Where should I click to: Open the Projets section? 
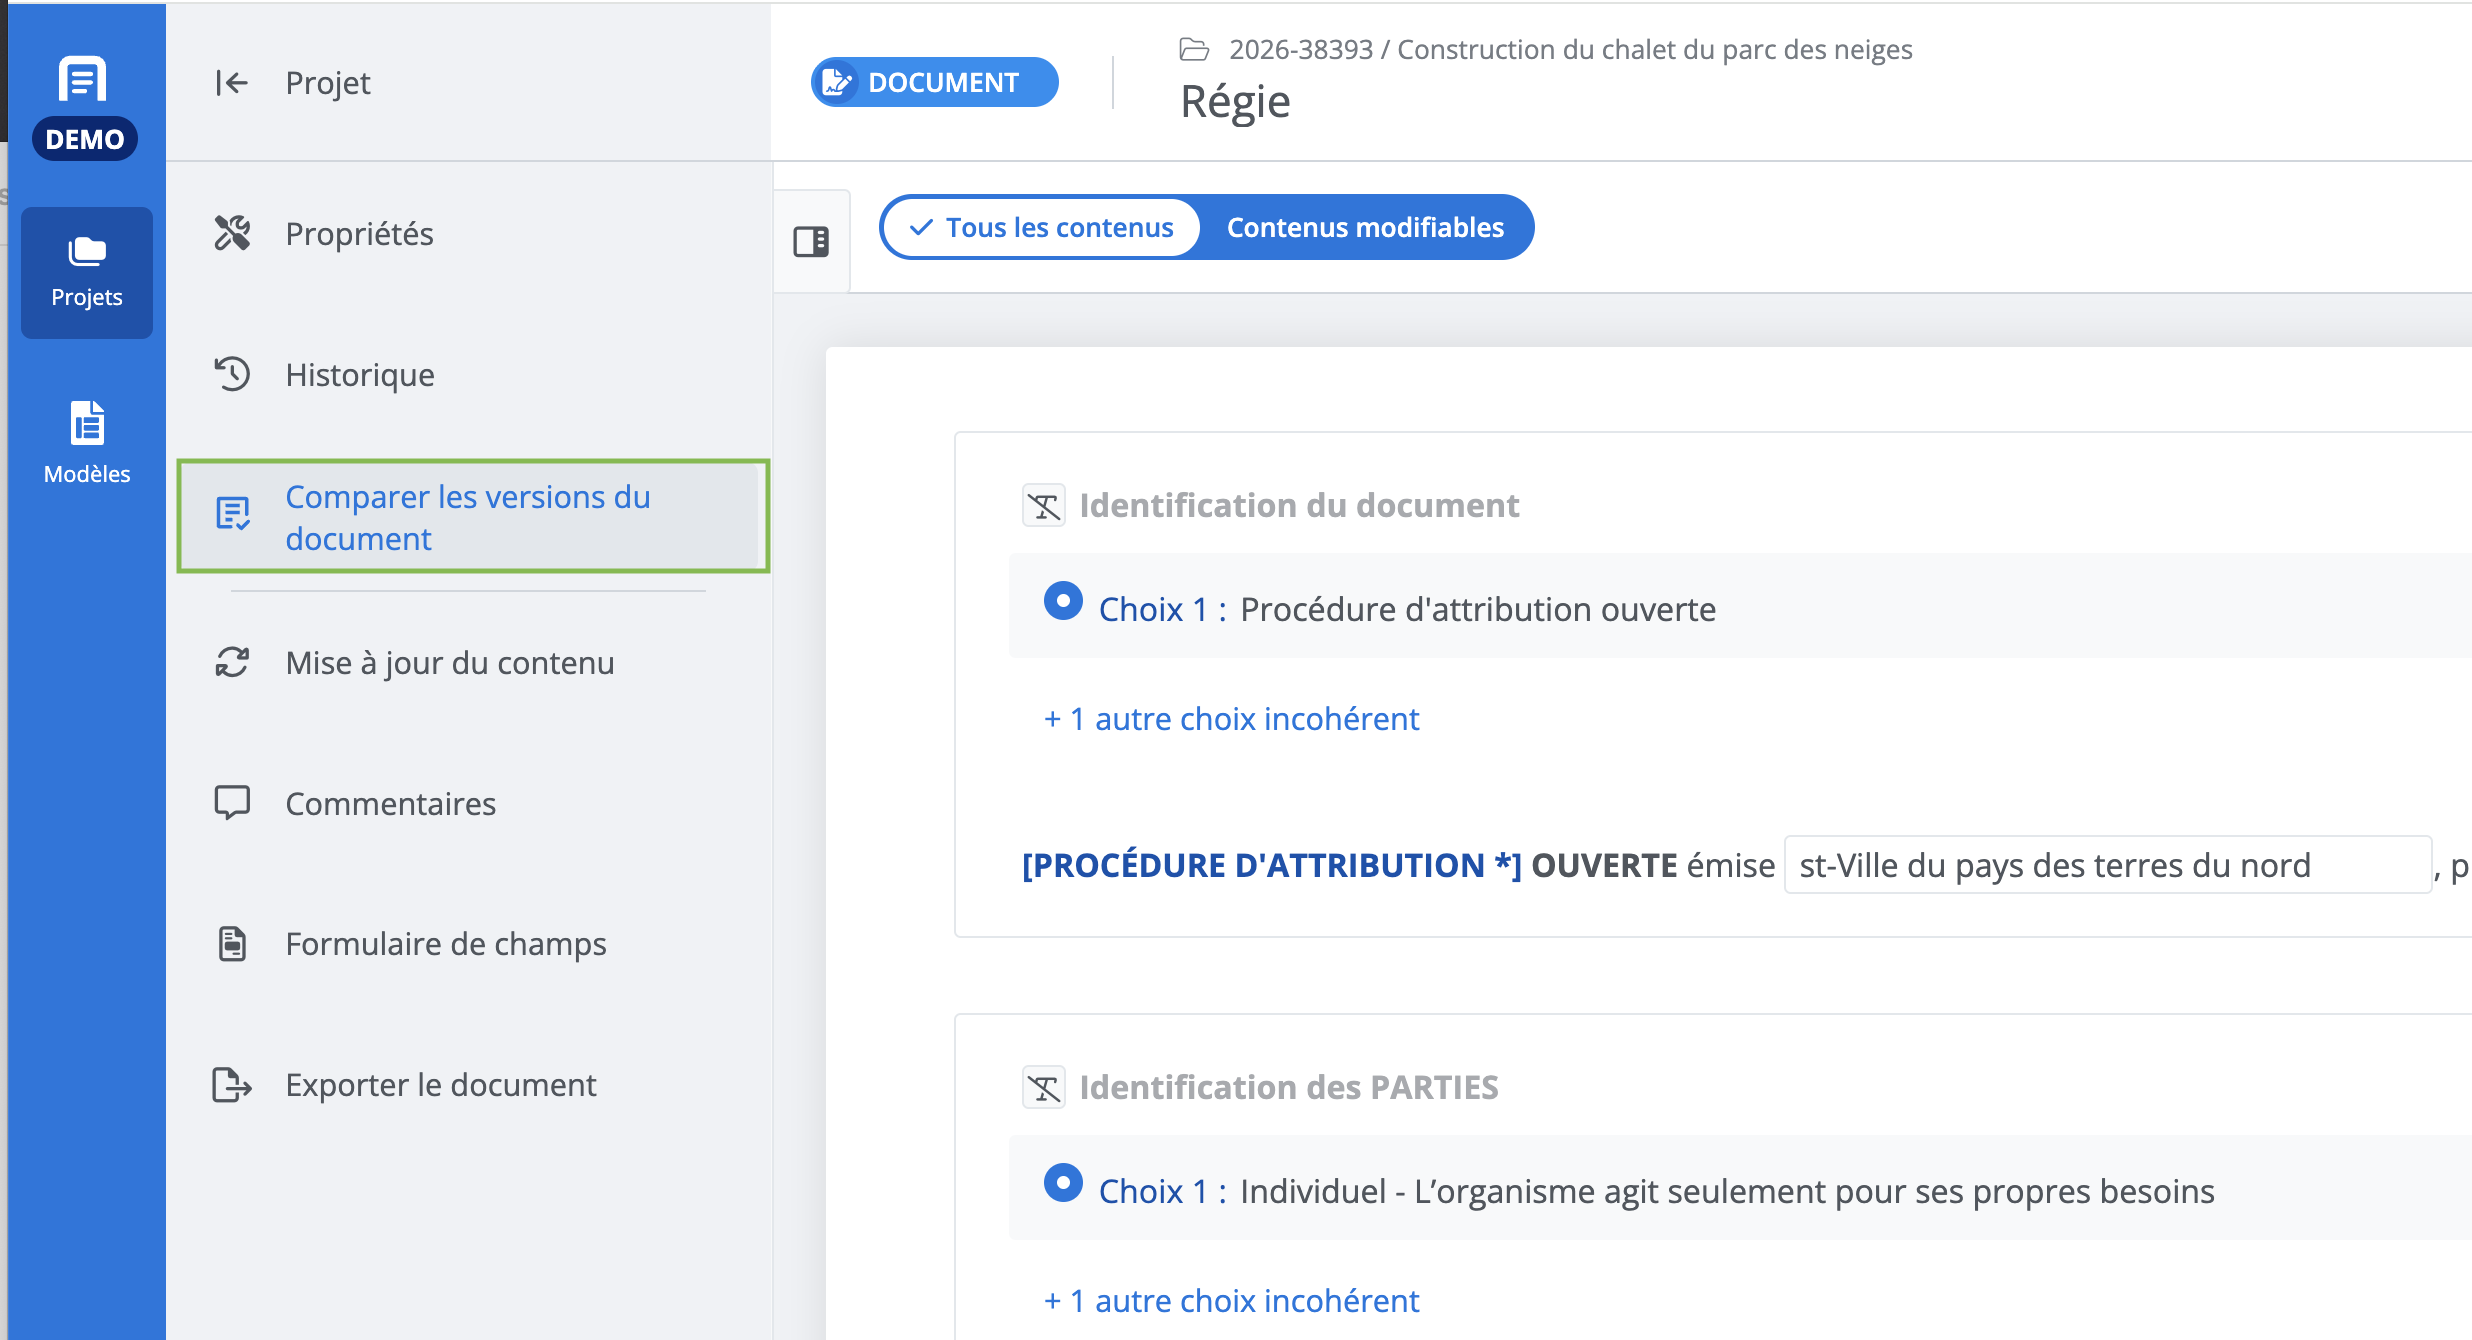87,272
